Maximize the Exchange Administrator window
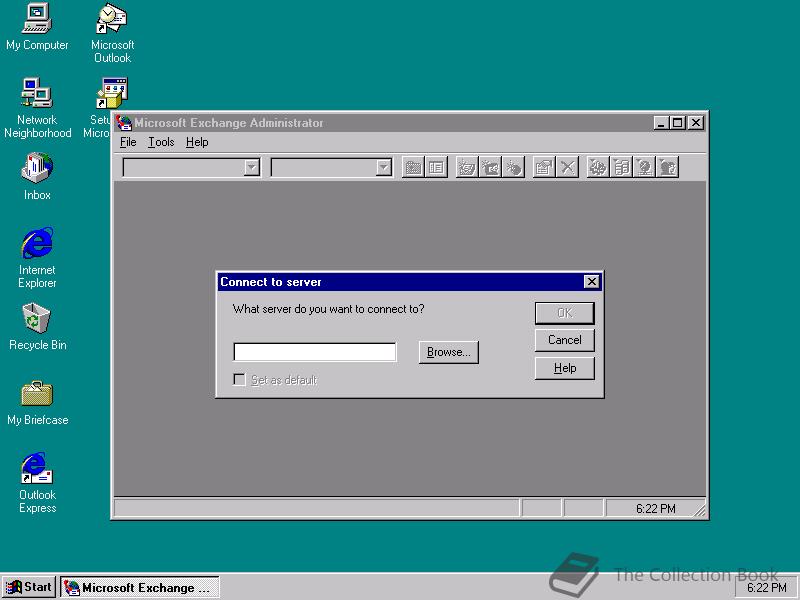Viewport: 800px width, 600px height. pyautogui.click(x=678, y=122)
